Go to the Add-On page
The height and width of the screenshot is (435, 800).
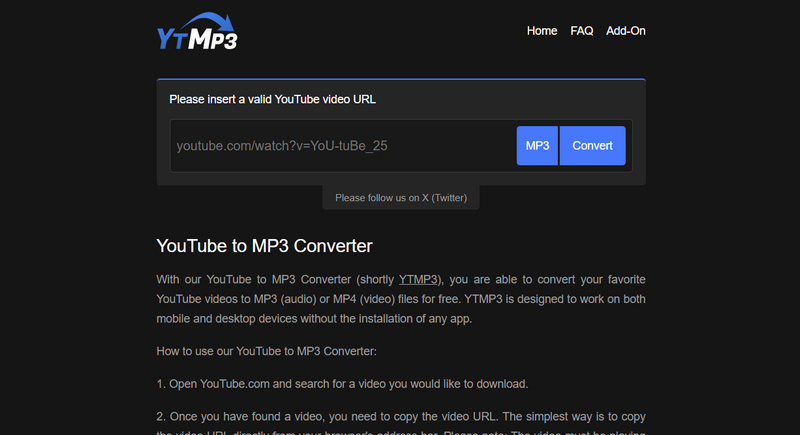(626, 31)
